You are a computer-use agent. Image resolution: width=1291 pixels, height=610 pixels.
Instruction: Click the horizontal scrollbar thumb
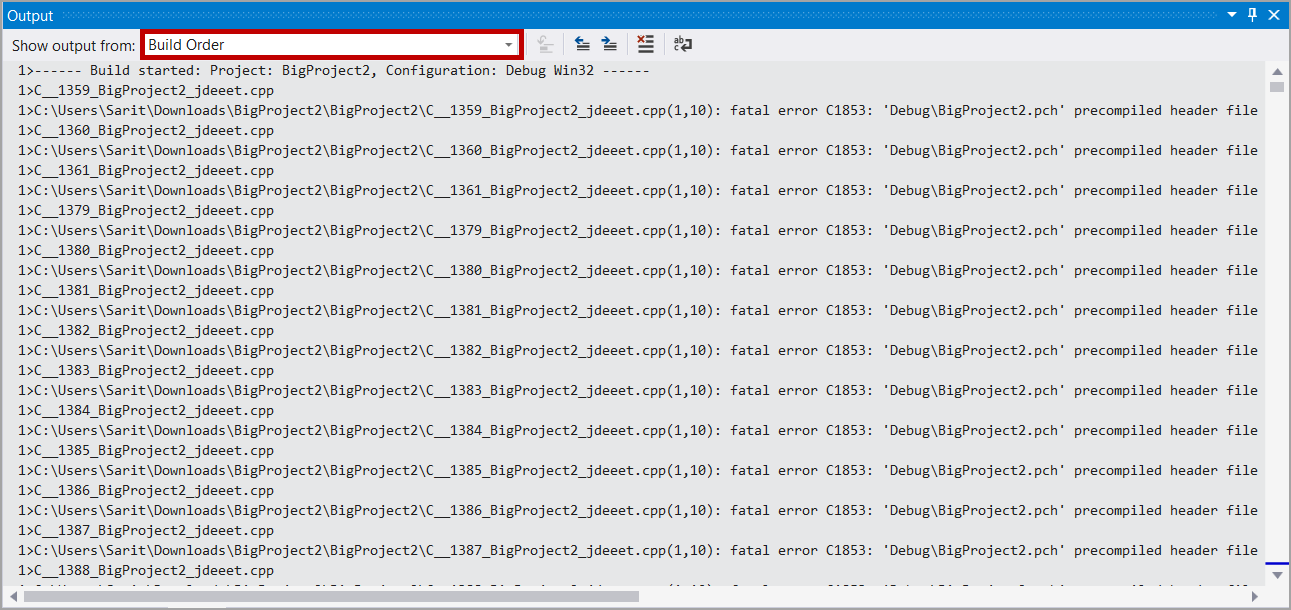tap(330, 596)
